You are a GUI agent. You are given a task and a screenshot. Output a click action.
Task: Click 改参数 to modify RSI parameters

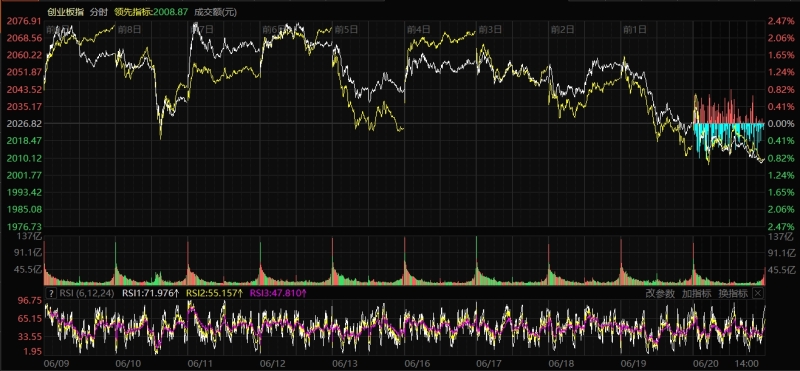click(x=660, y=293)
